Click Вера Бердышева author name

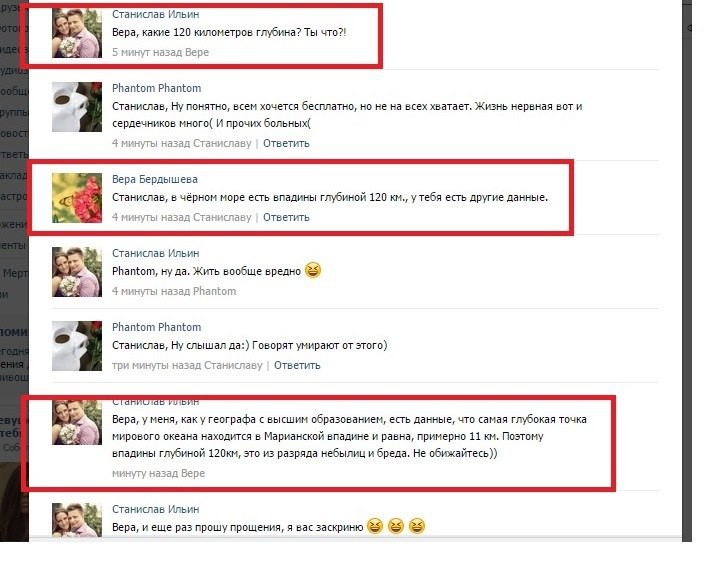(x=155, y=179)
